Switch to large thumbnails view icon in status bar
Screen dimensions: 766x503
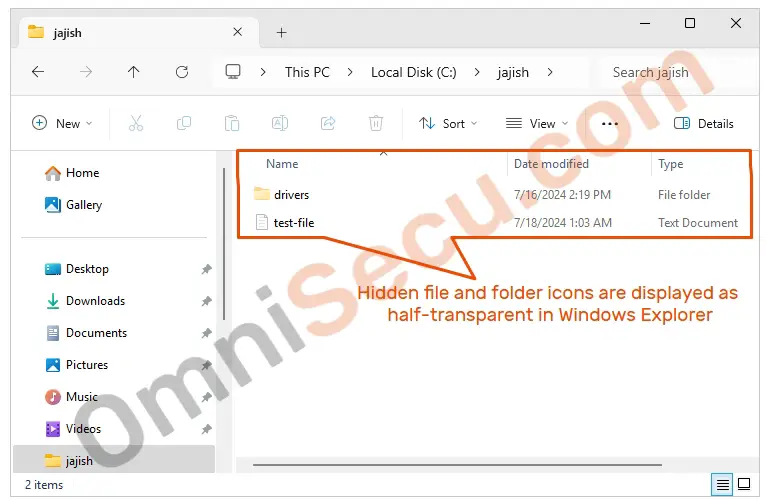744,484
